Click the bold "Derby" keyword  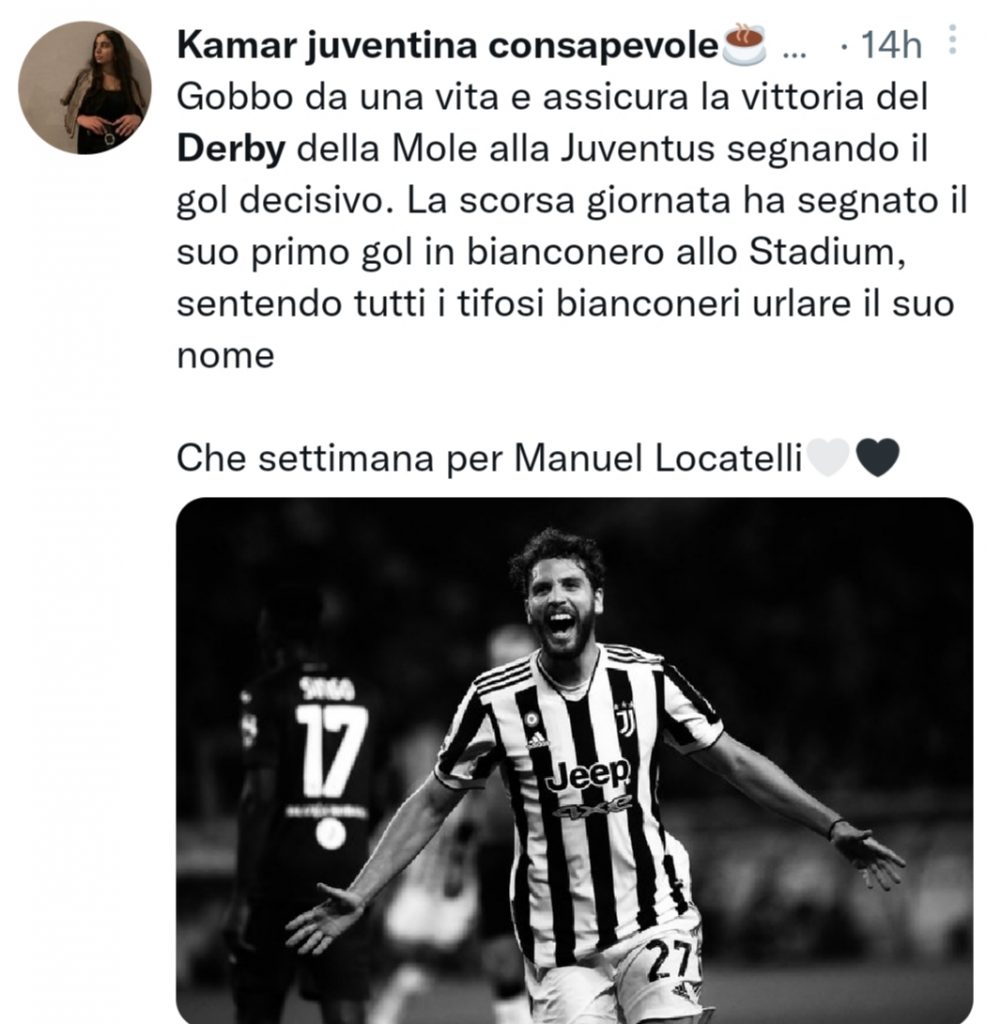tap(231, 149)
